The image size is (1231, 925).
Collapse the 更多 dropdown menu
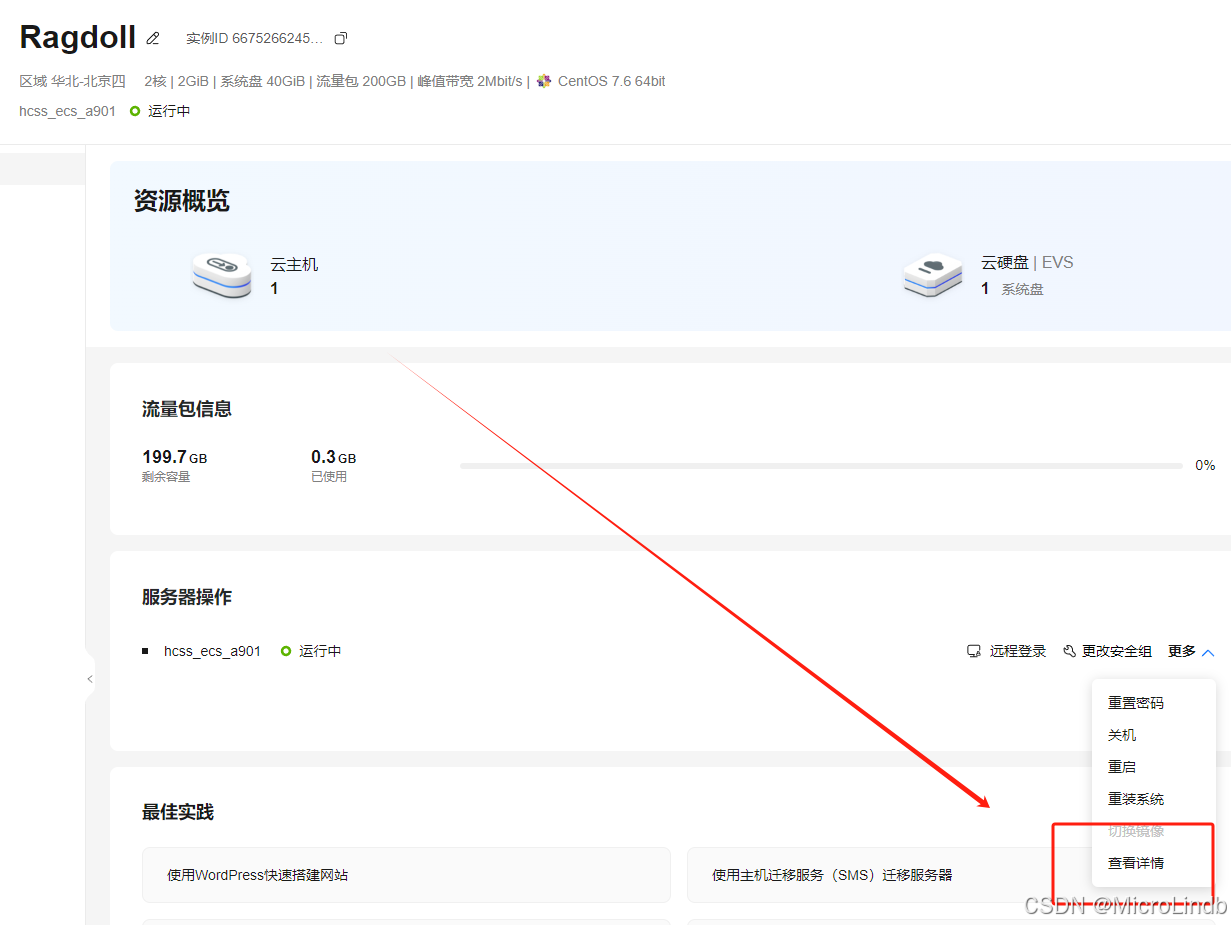[x=1192, y=651]
